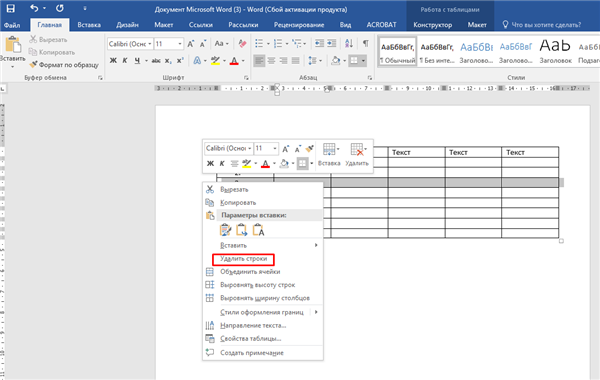
Task: Open the shading paint bucket in the ribbon
Action: [x=336, y=60]
